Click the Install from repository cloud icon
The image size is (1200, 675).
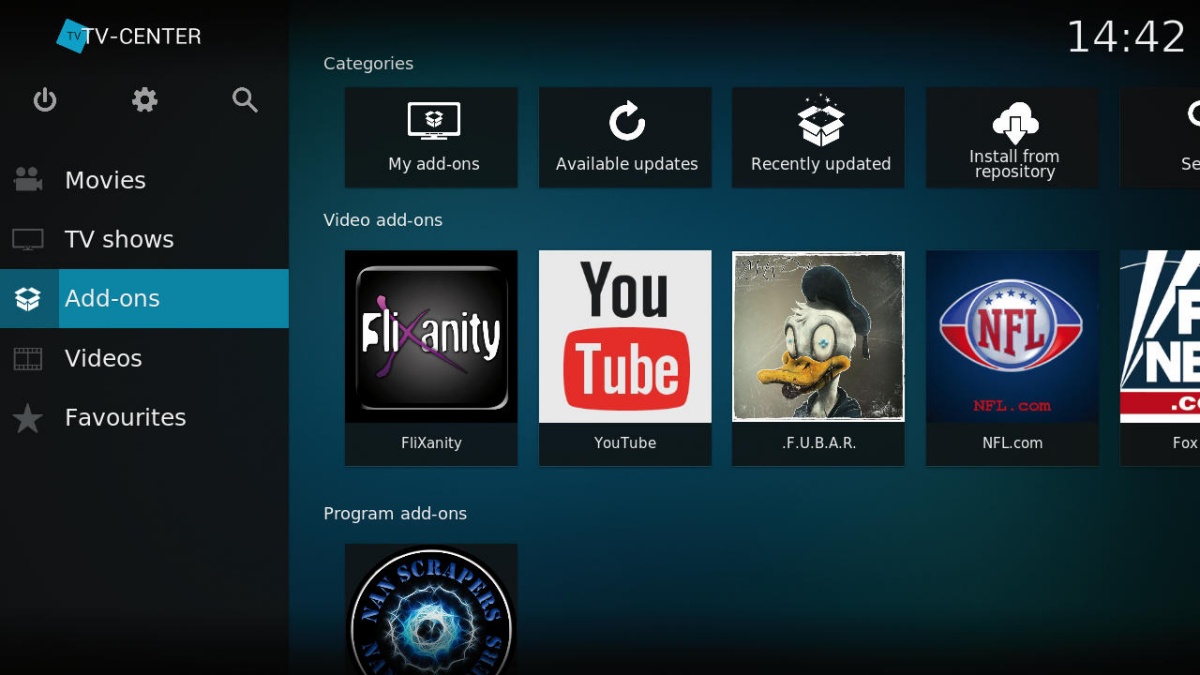[1015, 123]
